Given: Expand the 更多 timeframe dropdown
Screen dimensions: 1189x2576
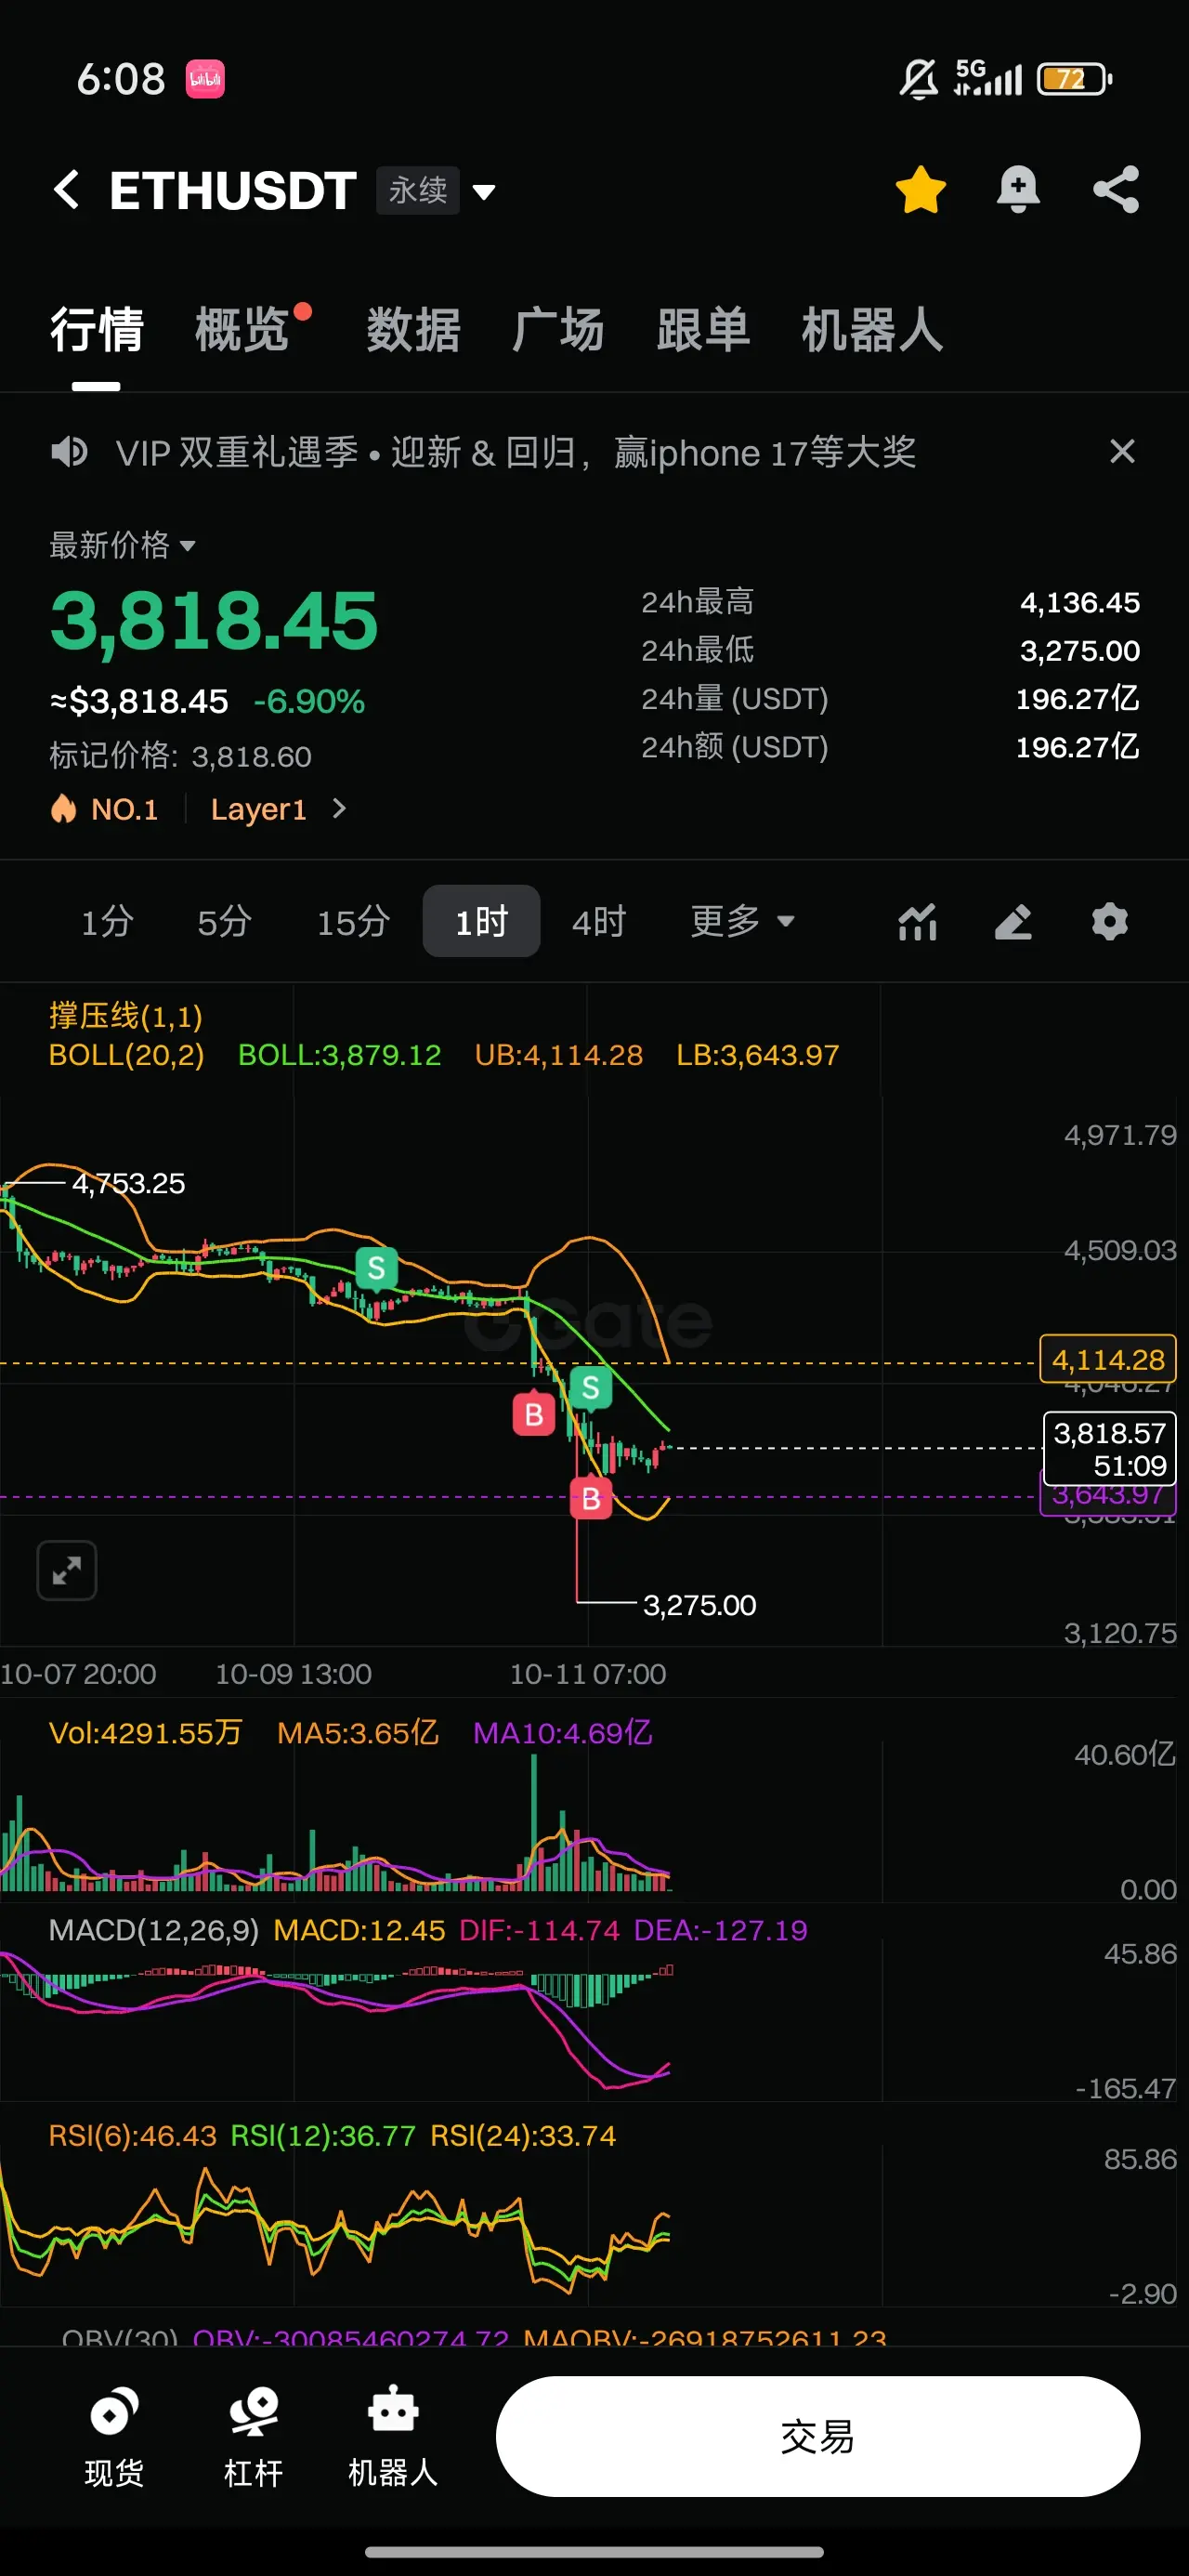Looking at the screenshot, I should (x=742, y=921).
